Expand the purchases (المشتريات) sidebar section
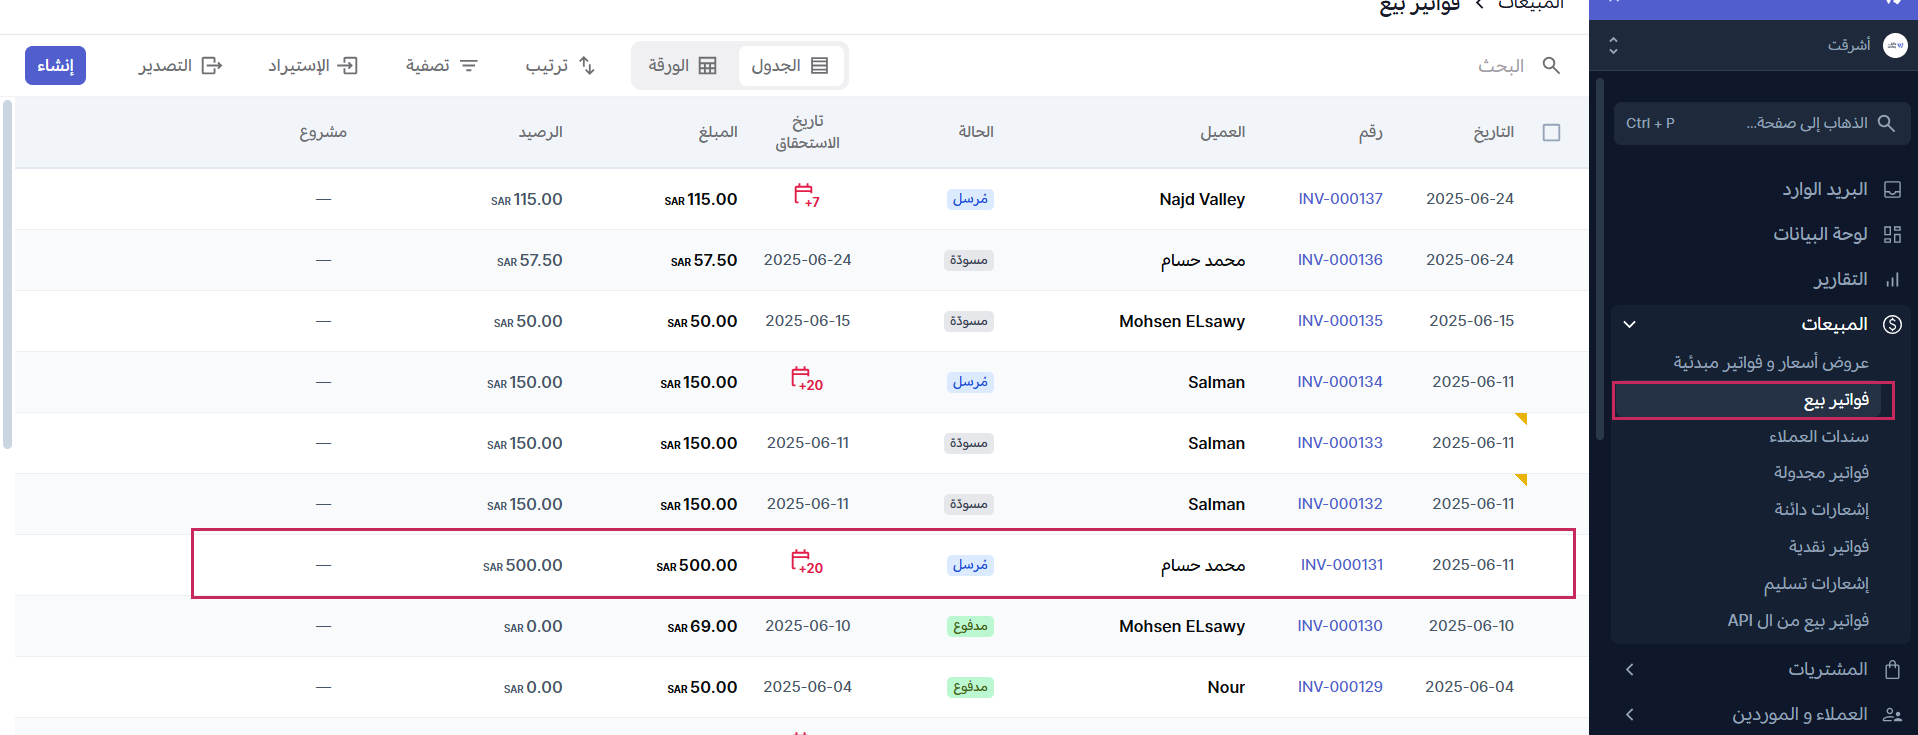This screenshot has width=1918, height=735. click(1629, 669)
